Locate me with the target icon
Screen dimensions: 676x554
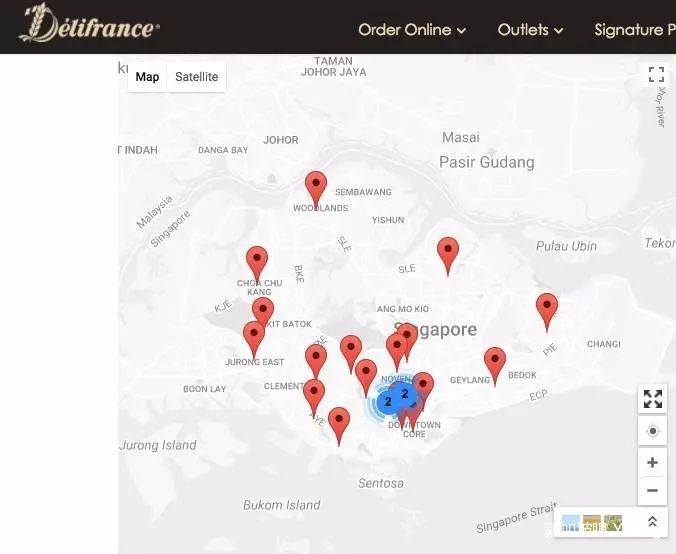653,431
